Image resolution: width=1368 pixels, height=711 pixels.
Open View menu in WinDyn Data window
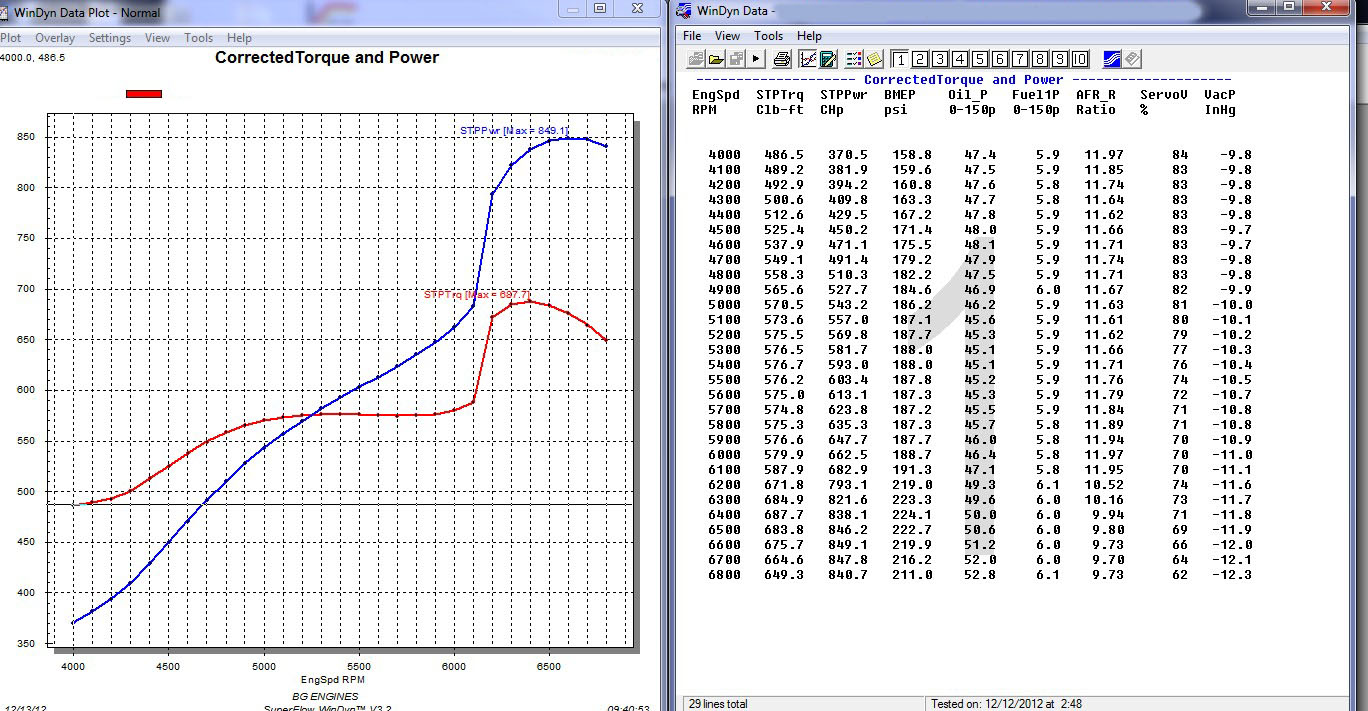tap(728, 36)
